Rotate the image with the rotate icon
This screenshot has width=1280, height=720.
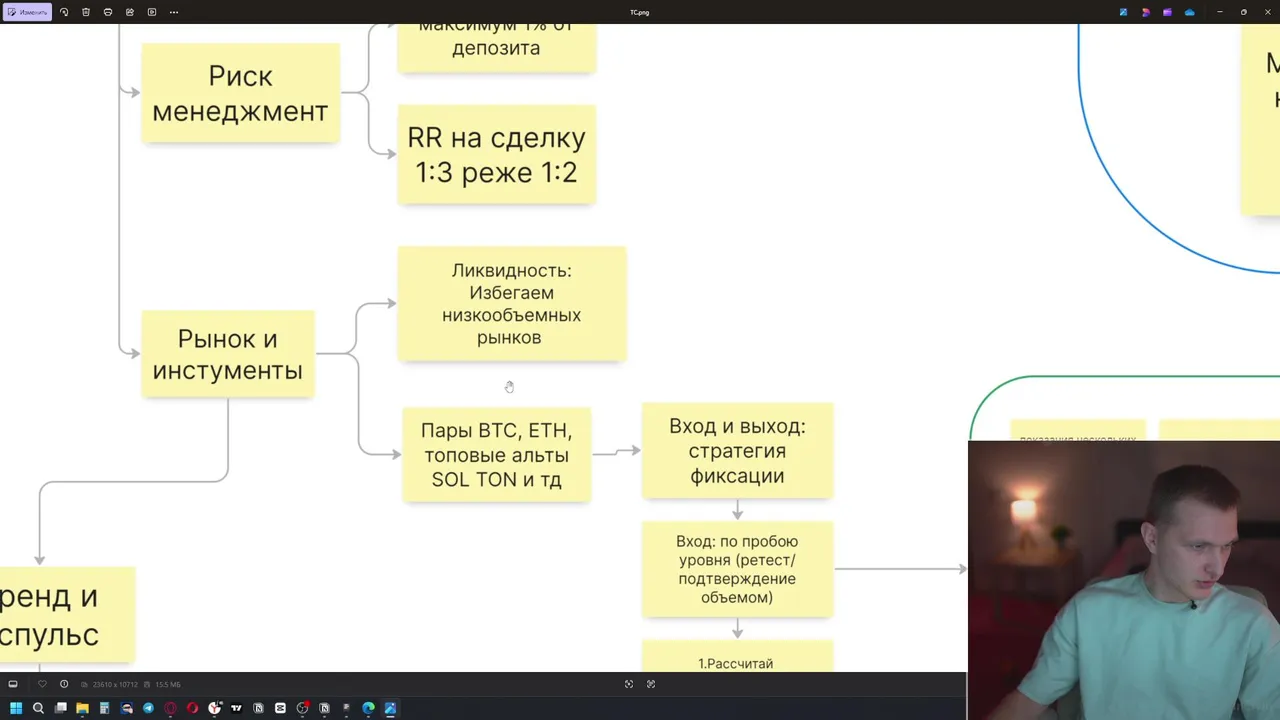(64, 12)
